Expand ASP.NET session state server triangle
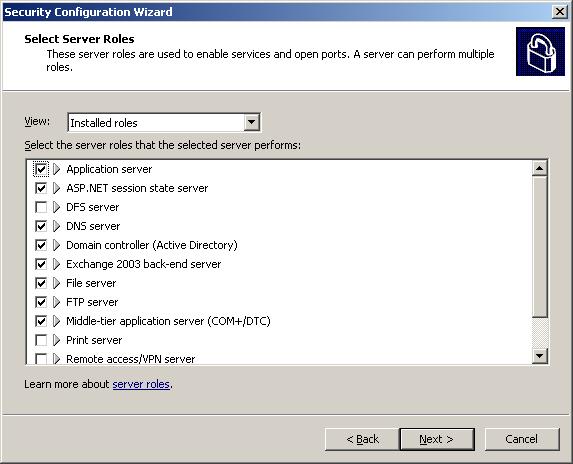This screenshot has width=573, height=464. coord(56,188)
